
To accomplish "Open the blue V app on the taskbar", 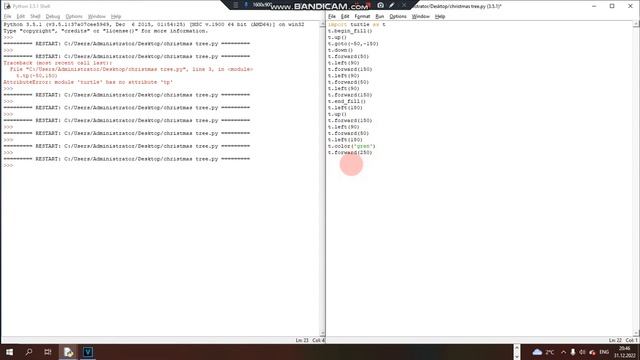I will [88, 352].
